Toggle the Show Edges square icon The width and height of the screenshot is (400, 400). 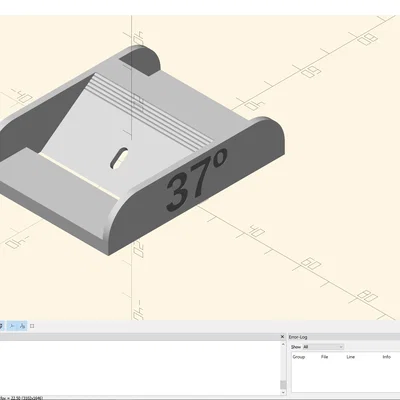(32, 326)
